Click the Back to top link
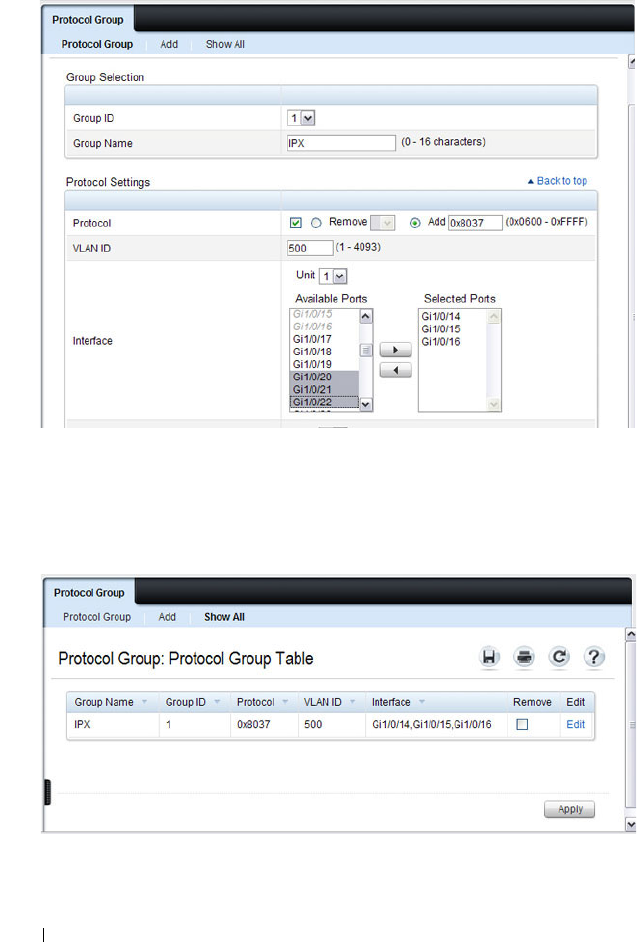Image resolution: width=641 pixels, height=942 pixels. [557, 181]
